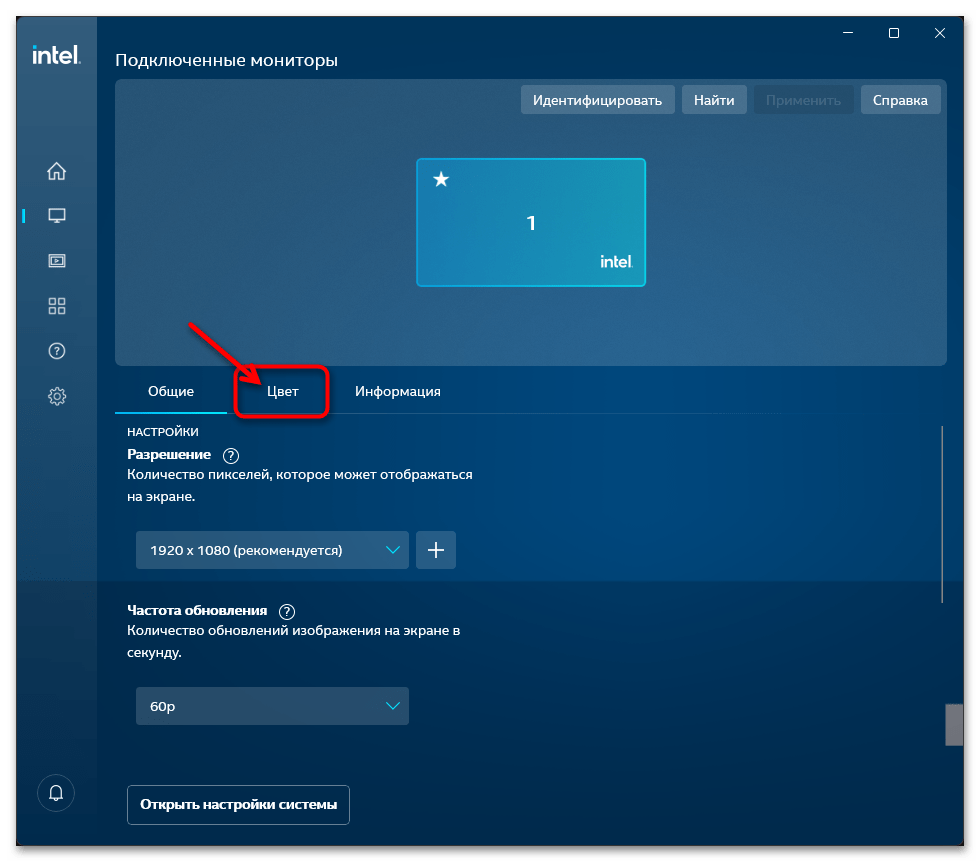Switch to the Информация tab
Viewport: 980px width, 862px height.
point(397,391)
